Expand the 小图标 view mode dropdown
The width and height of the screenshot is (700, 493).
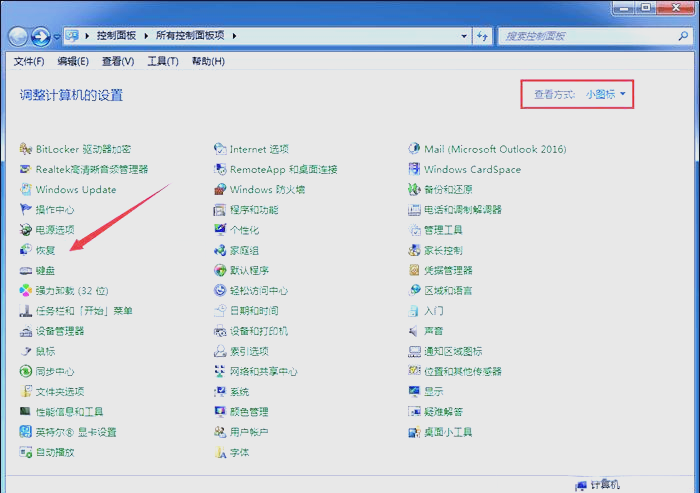tap(606, 94)
